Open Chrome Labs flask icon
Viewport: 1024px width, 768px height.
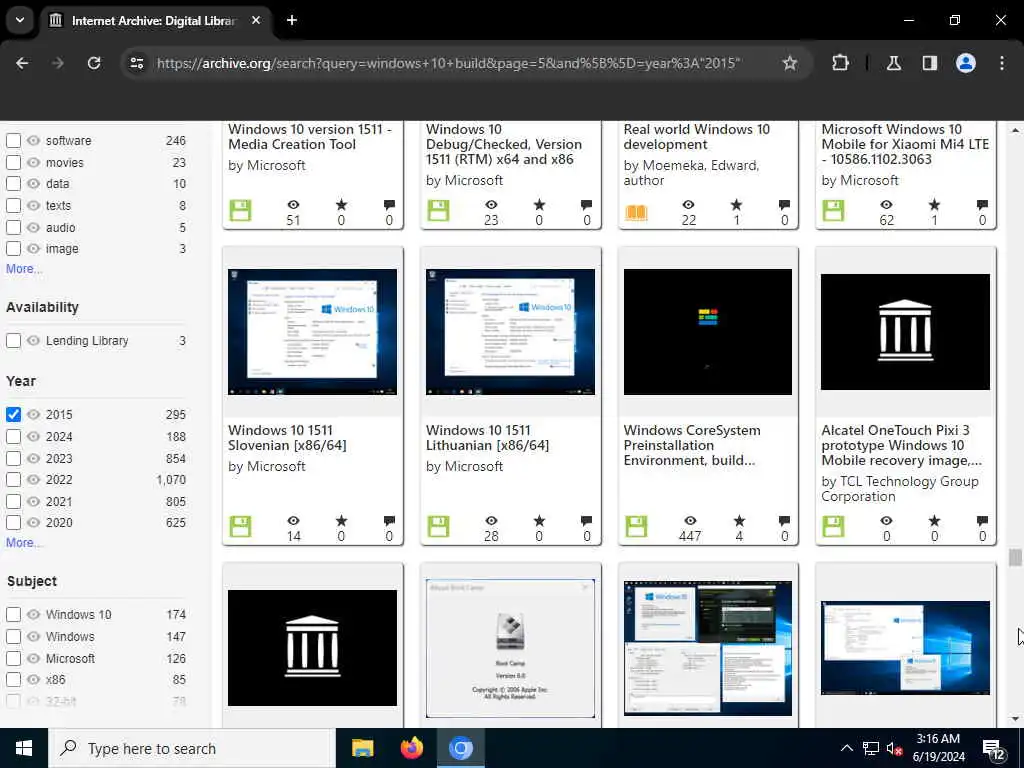coord(893,63)
